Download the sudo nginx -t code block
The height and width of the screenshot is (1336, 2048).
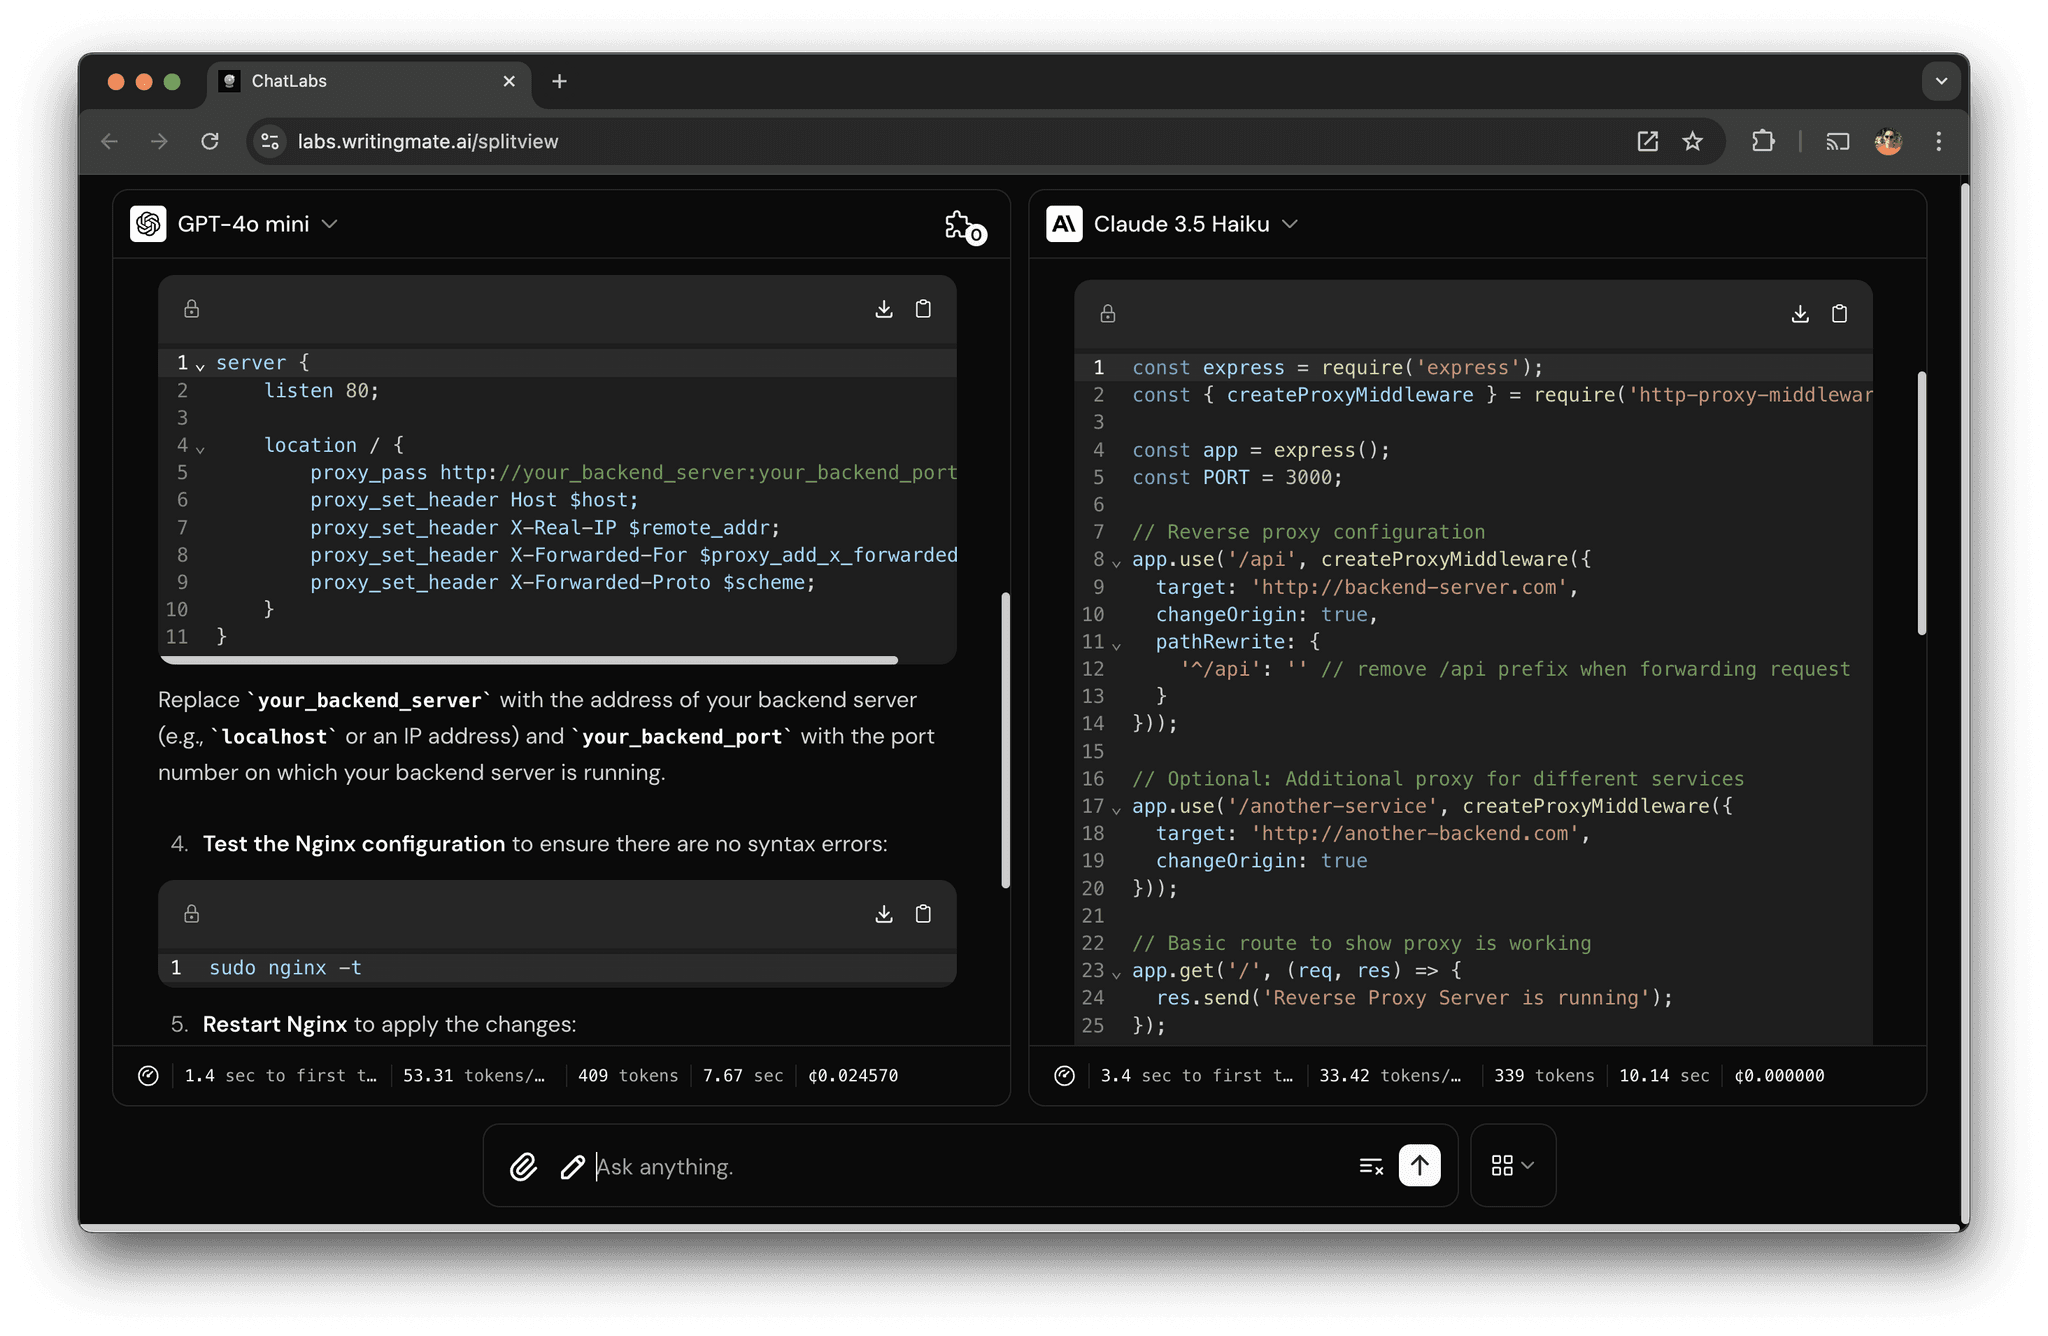884,914
